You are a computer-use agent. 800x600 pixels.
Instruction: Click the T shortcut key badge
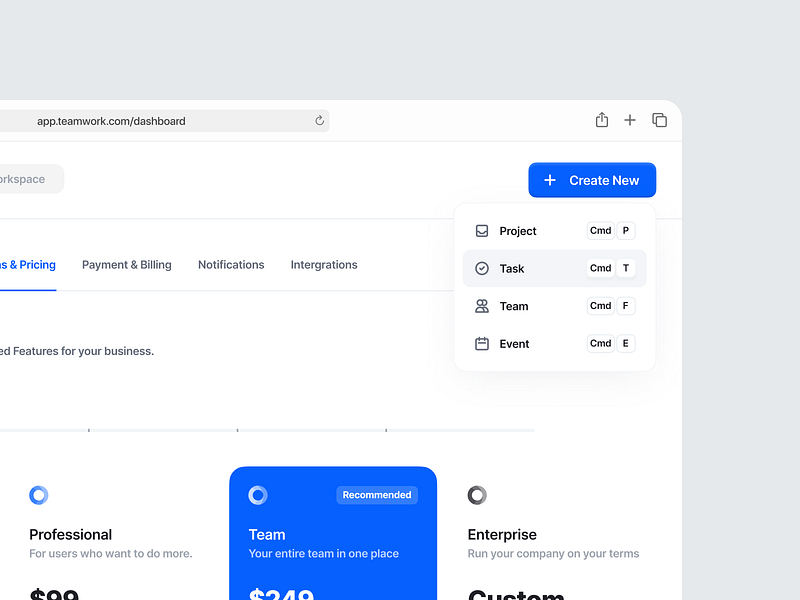626,268
